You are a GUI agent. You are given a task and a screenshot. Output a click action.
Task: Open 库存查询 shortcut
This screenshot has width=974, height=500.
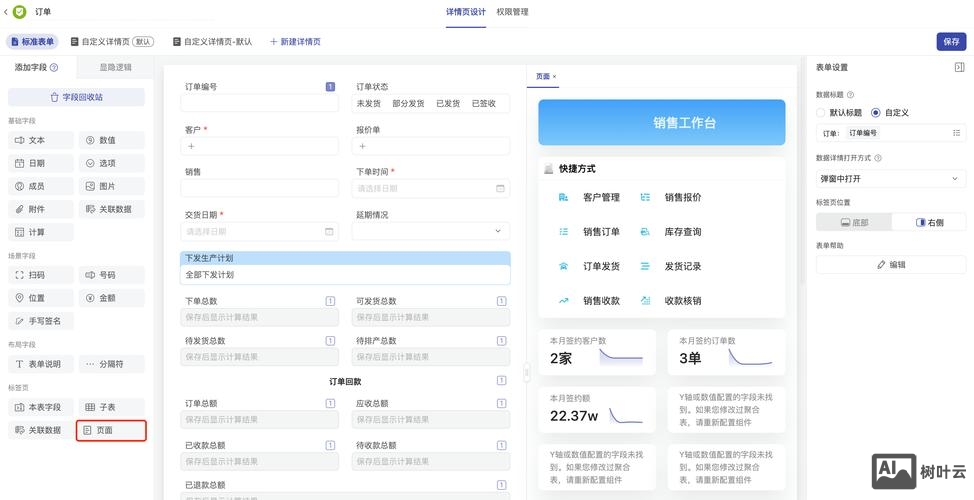click(x=671, y=232)
